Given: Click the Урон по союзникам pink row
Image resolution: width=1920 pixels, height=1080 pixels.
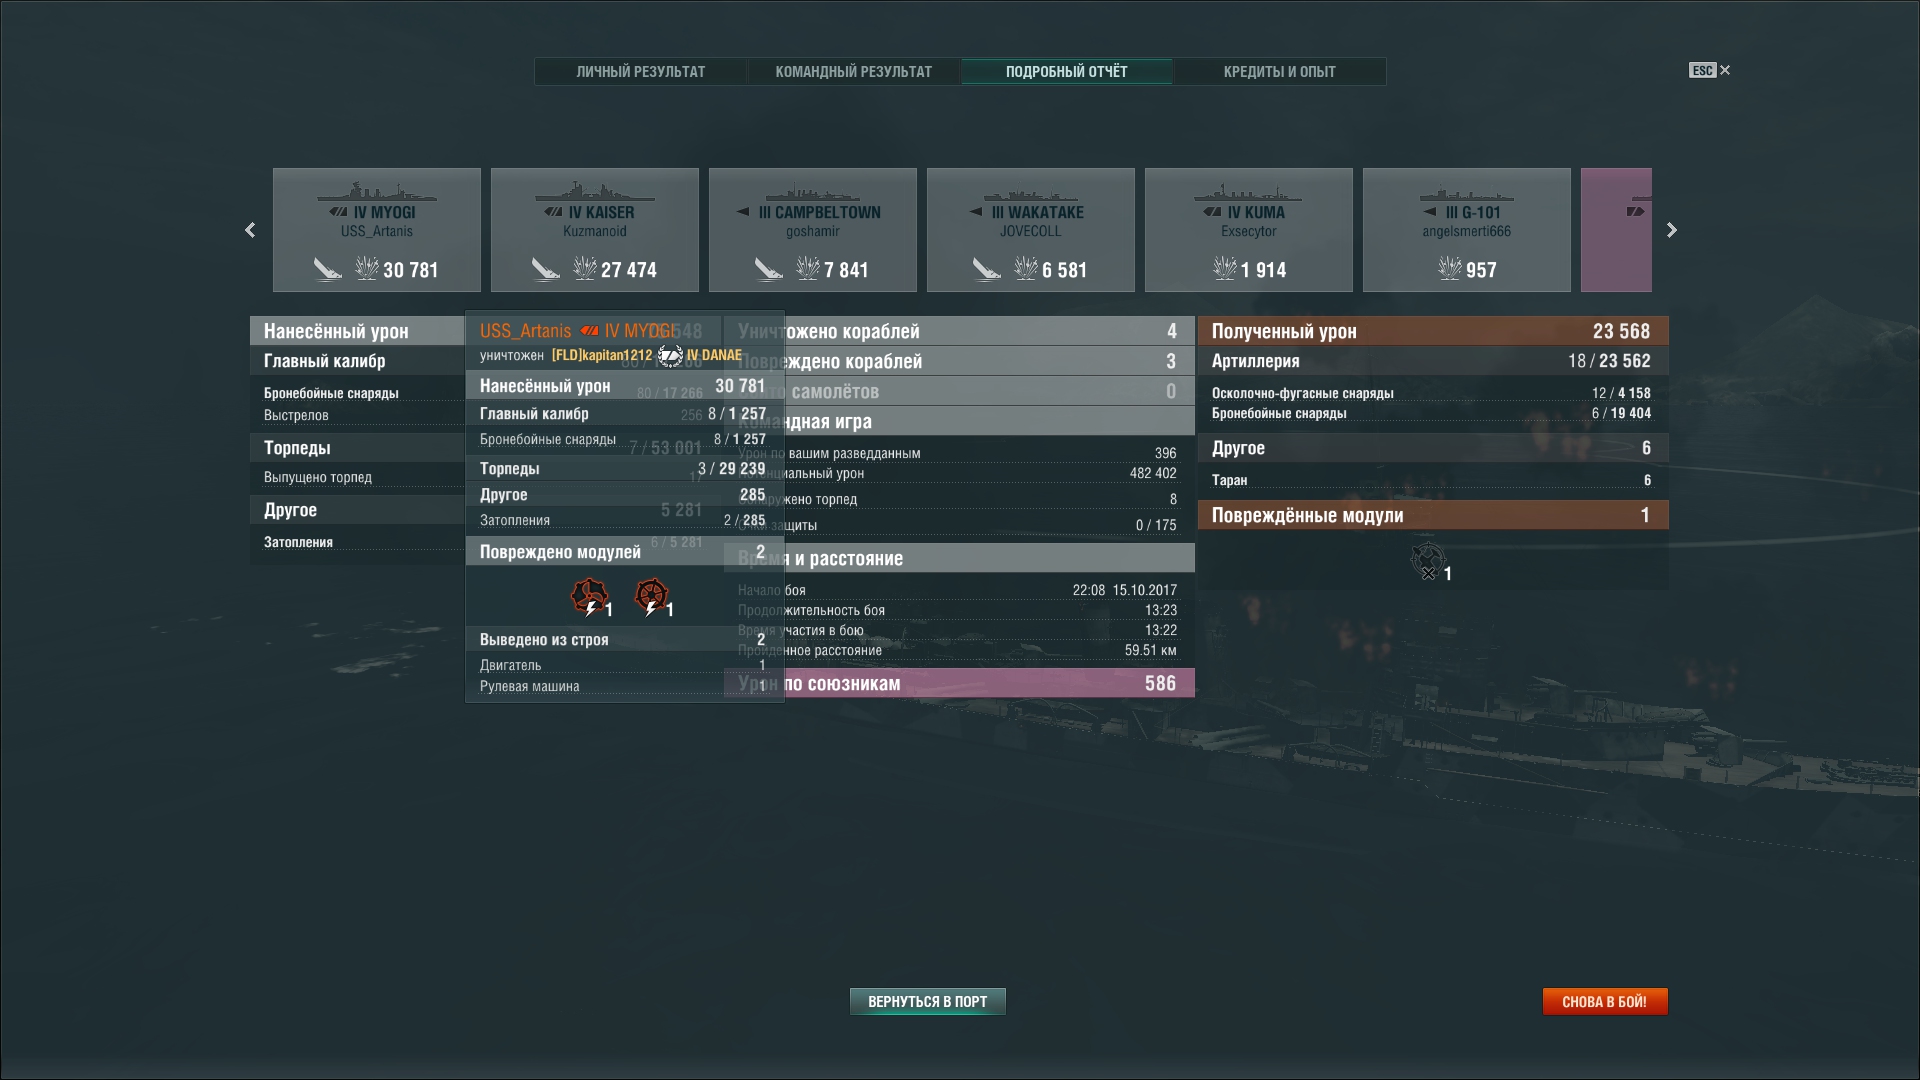Looking at the screenshot, I should (960, 683).
